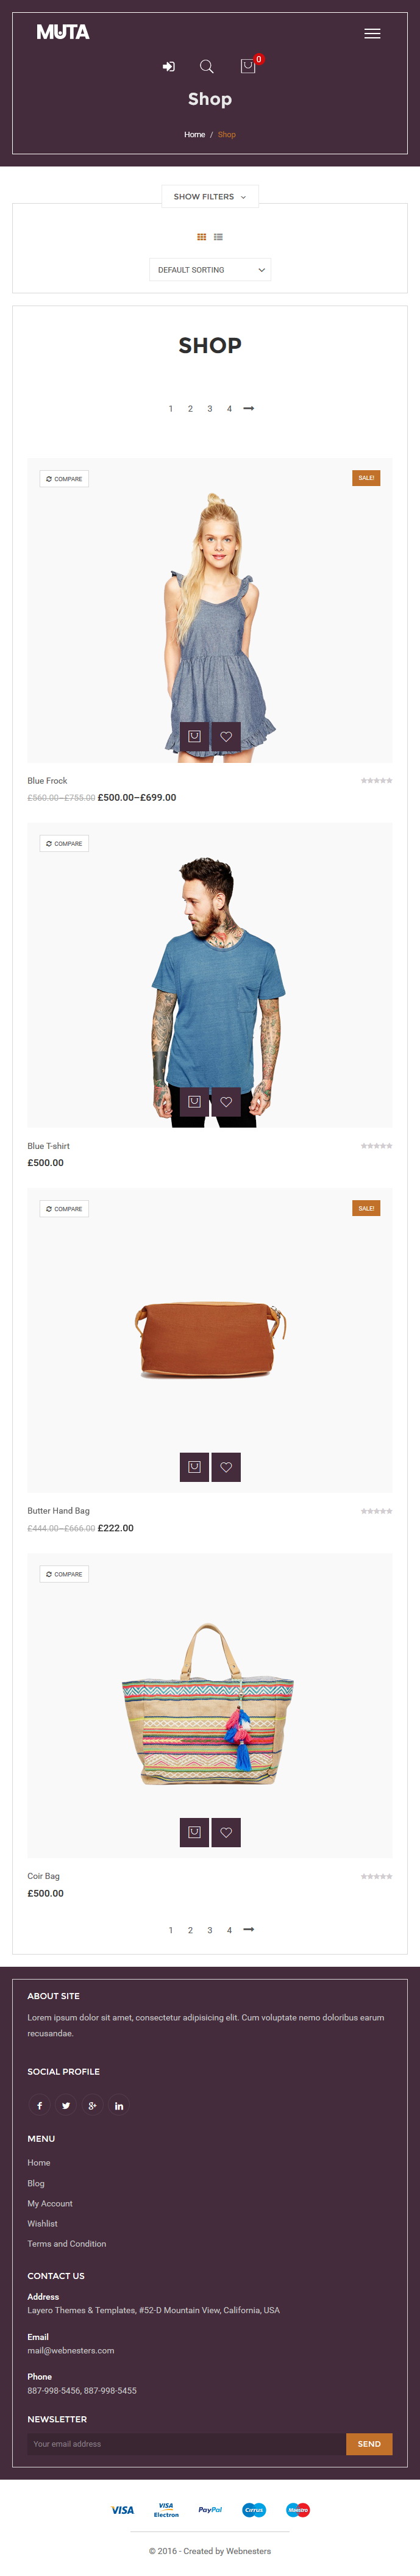Open the Default Sorting combo box

click(210, 270)
